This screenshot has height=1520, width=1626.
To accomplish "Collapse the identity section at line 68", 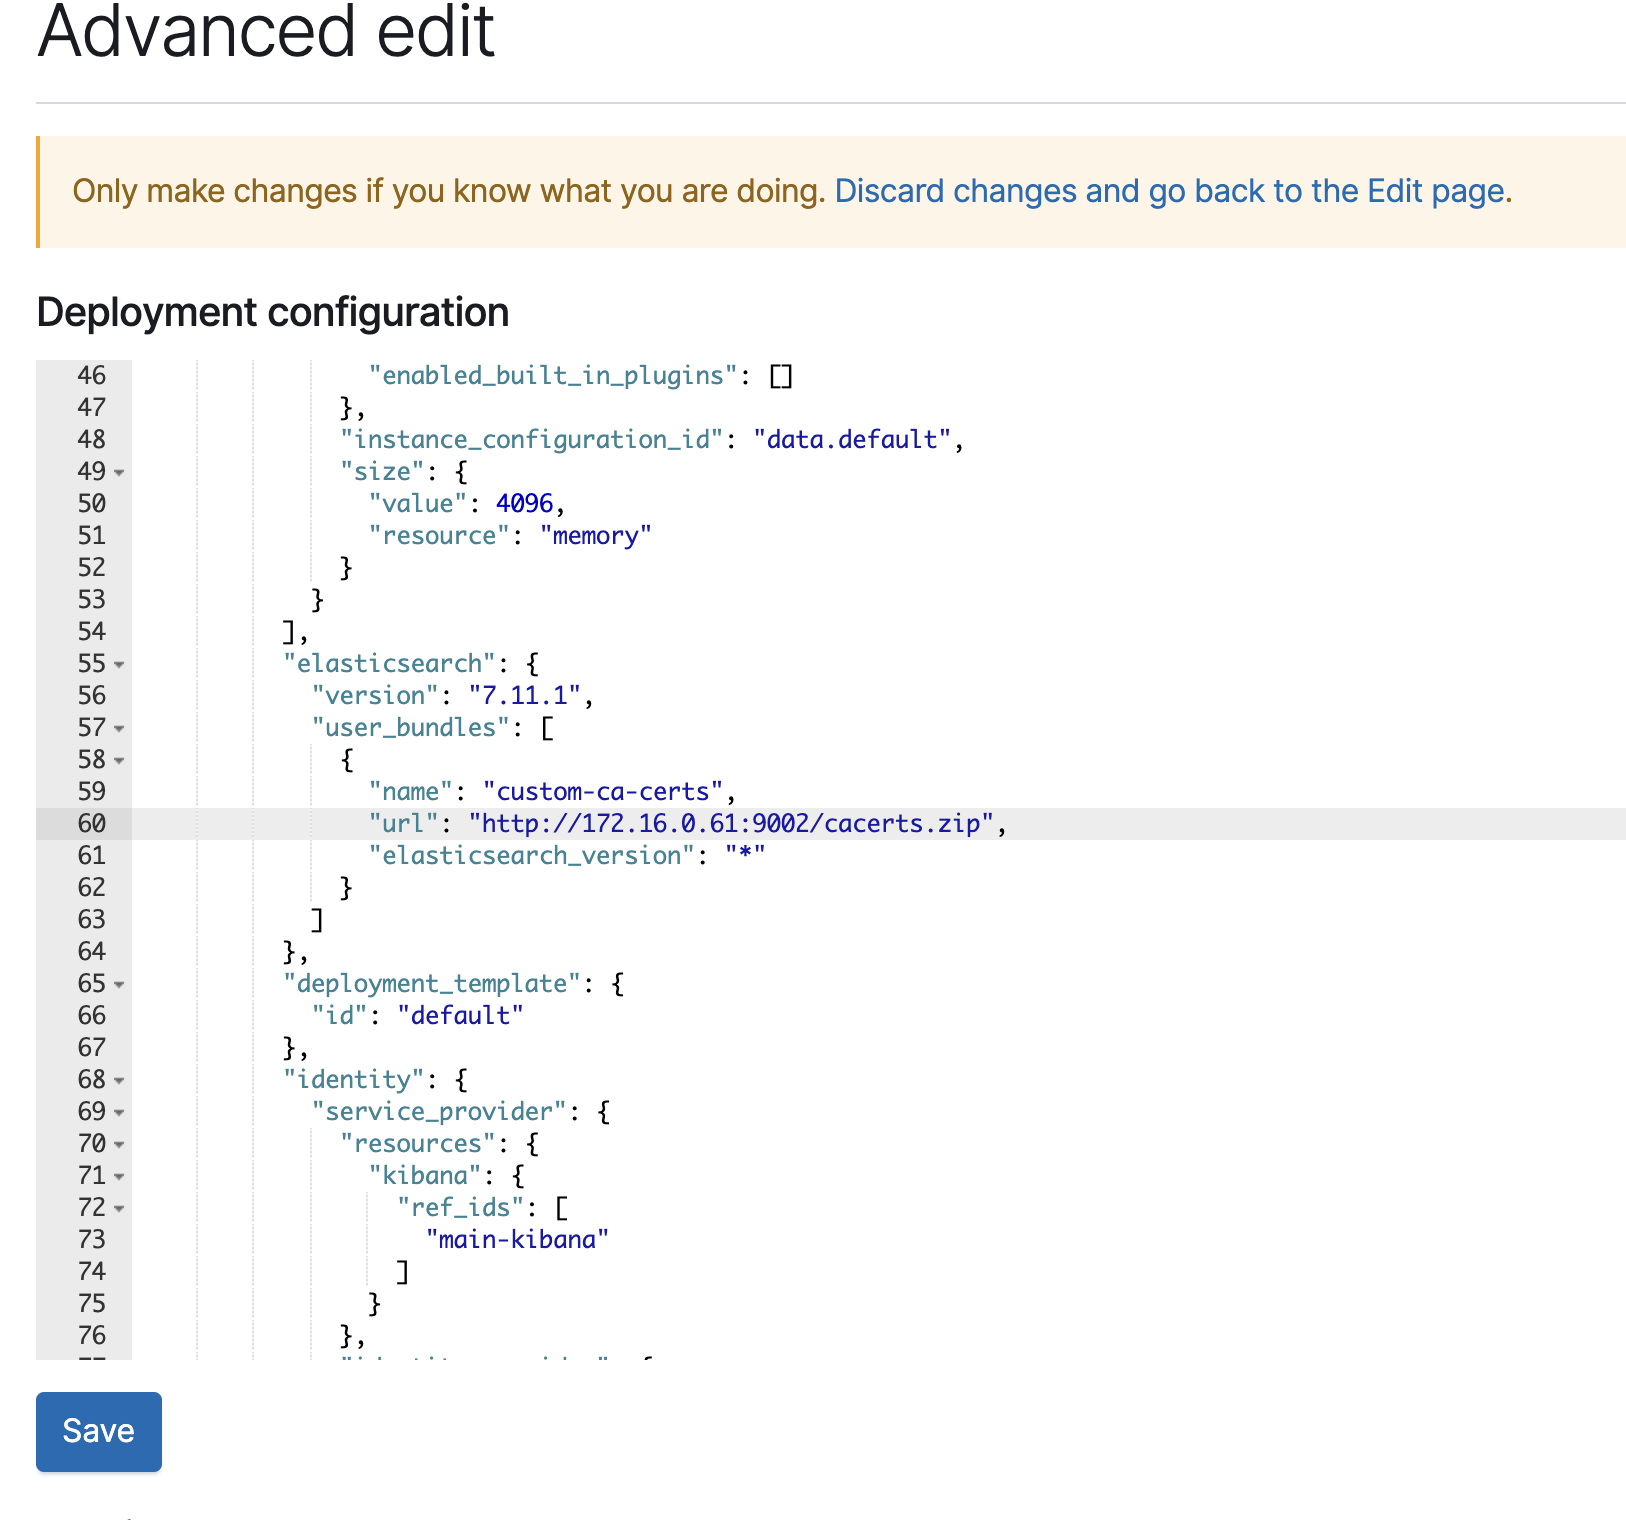I will (119, 1080).
